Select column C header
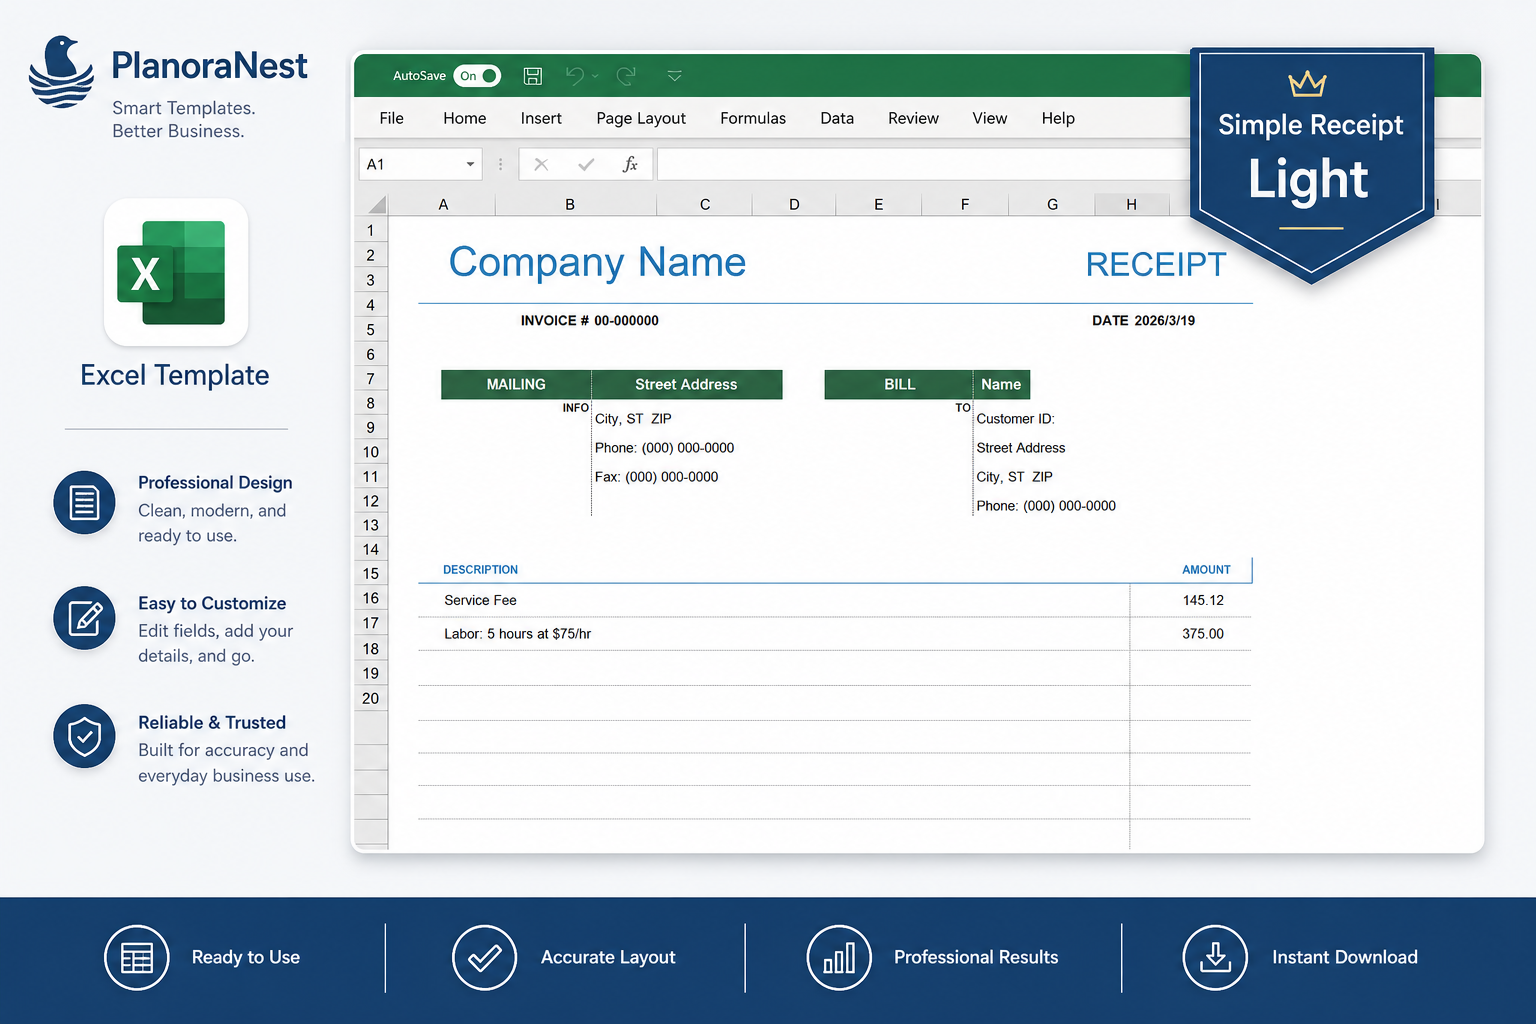The height and width of the screenshot is (1024, 1536). click(x=705, y=204)
